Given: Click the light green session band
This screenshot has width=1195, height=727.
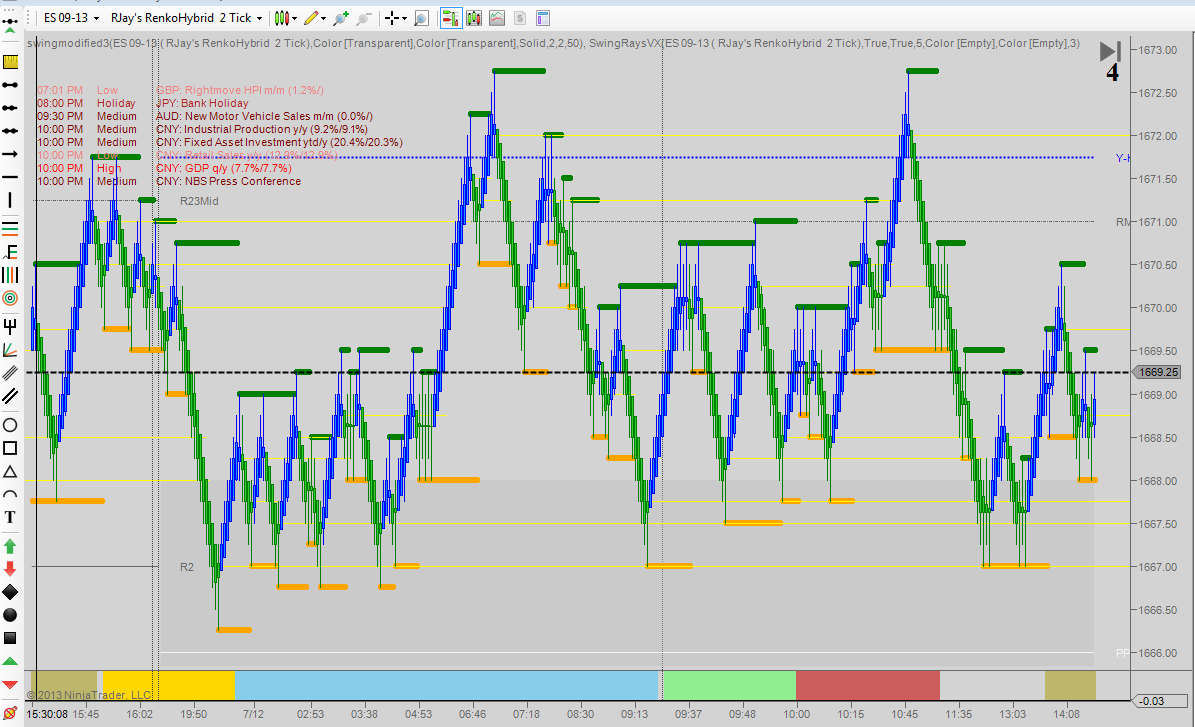Looking at the screenshot, I should point(729,685).
